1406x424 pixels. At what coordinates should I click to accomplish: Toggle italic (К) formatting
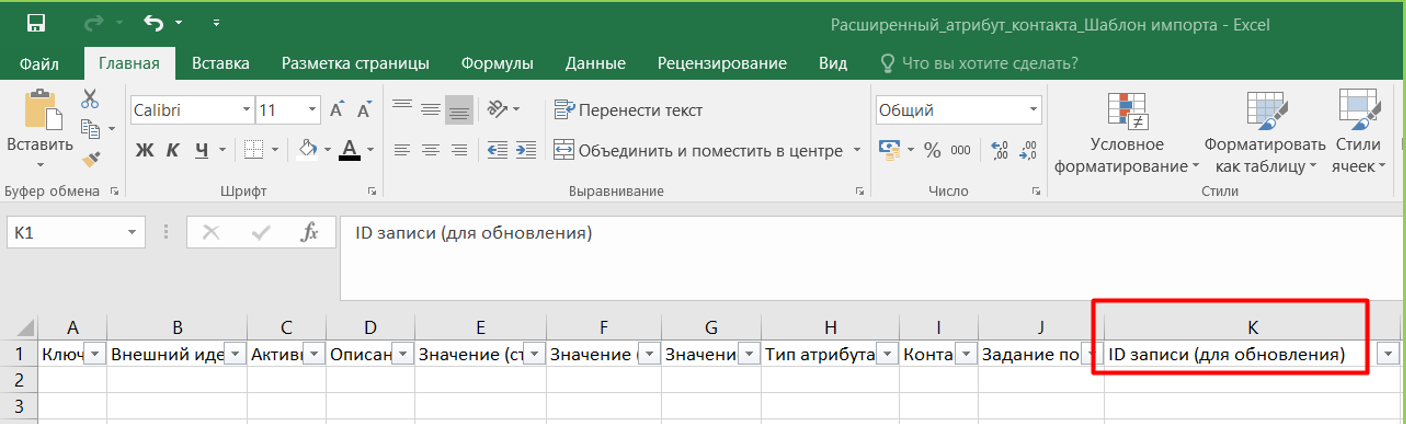(173, 151)
